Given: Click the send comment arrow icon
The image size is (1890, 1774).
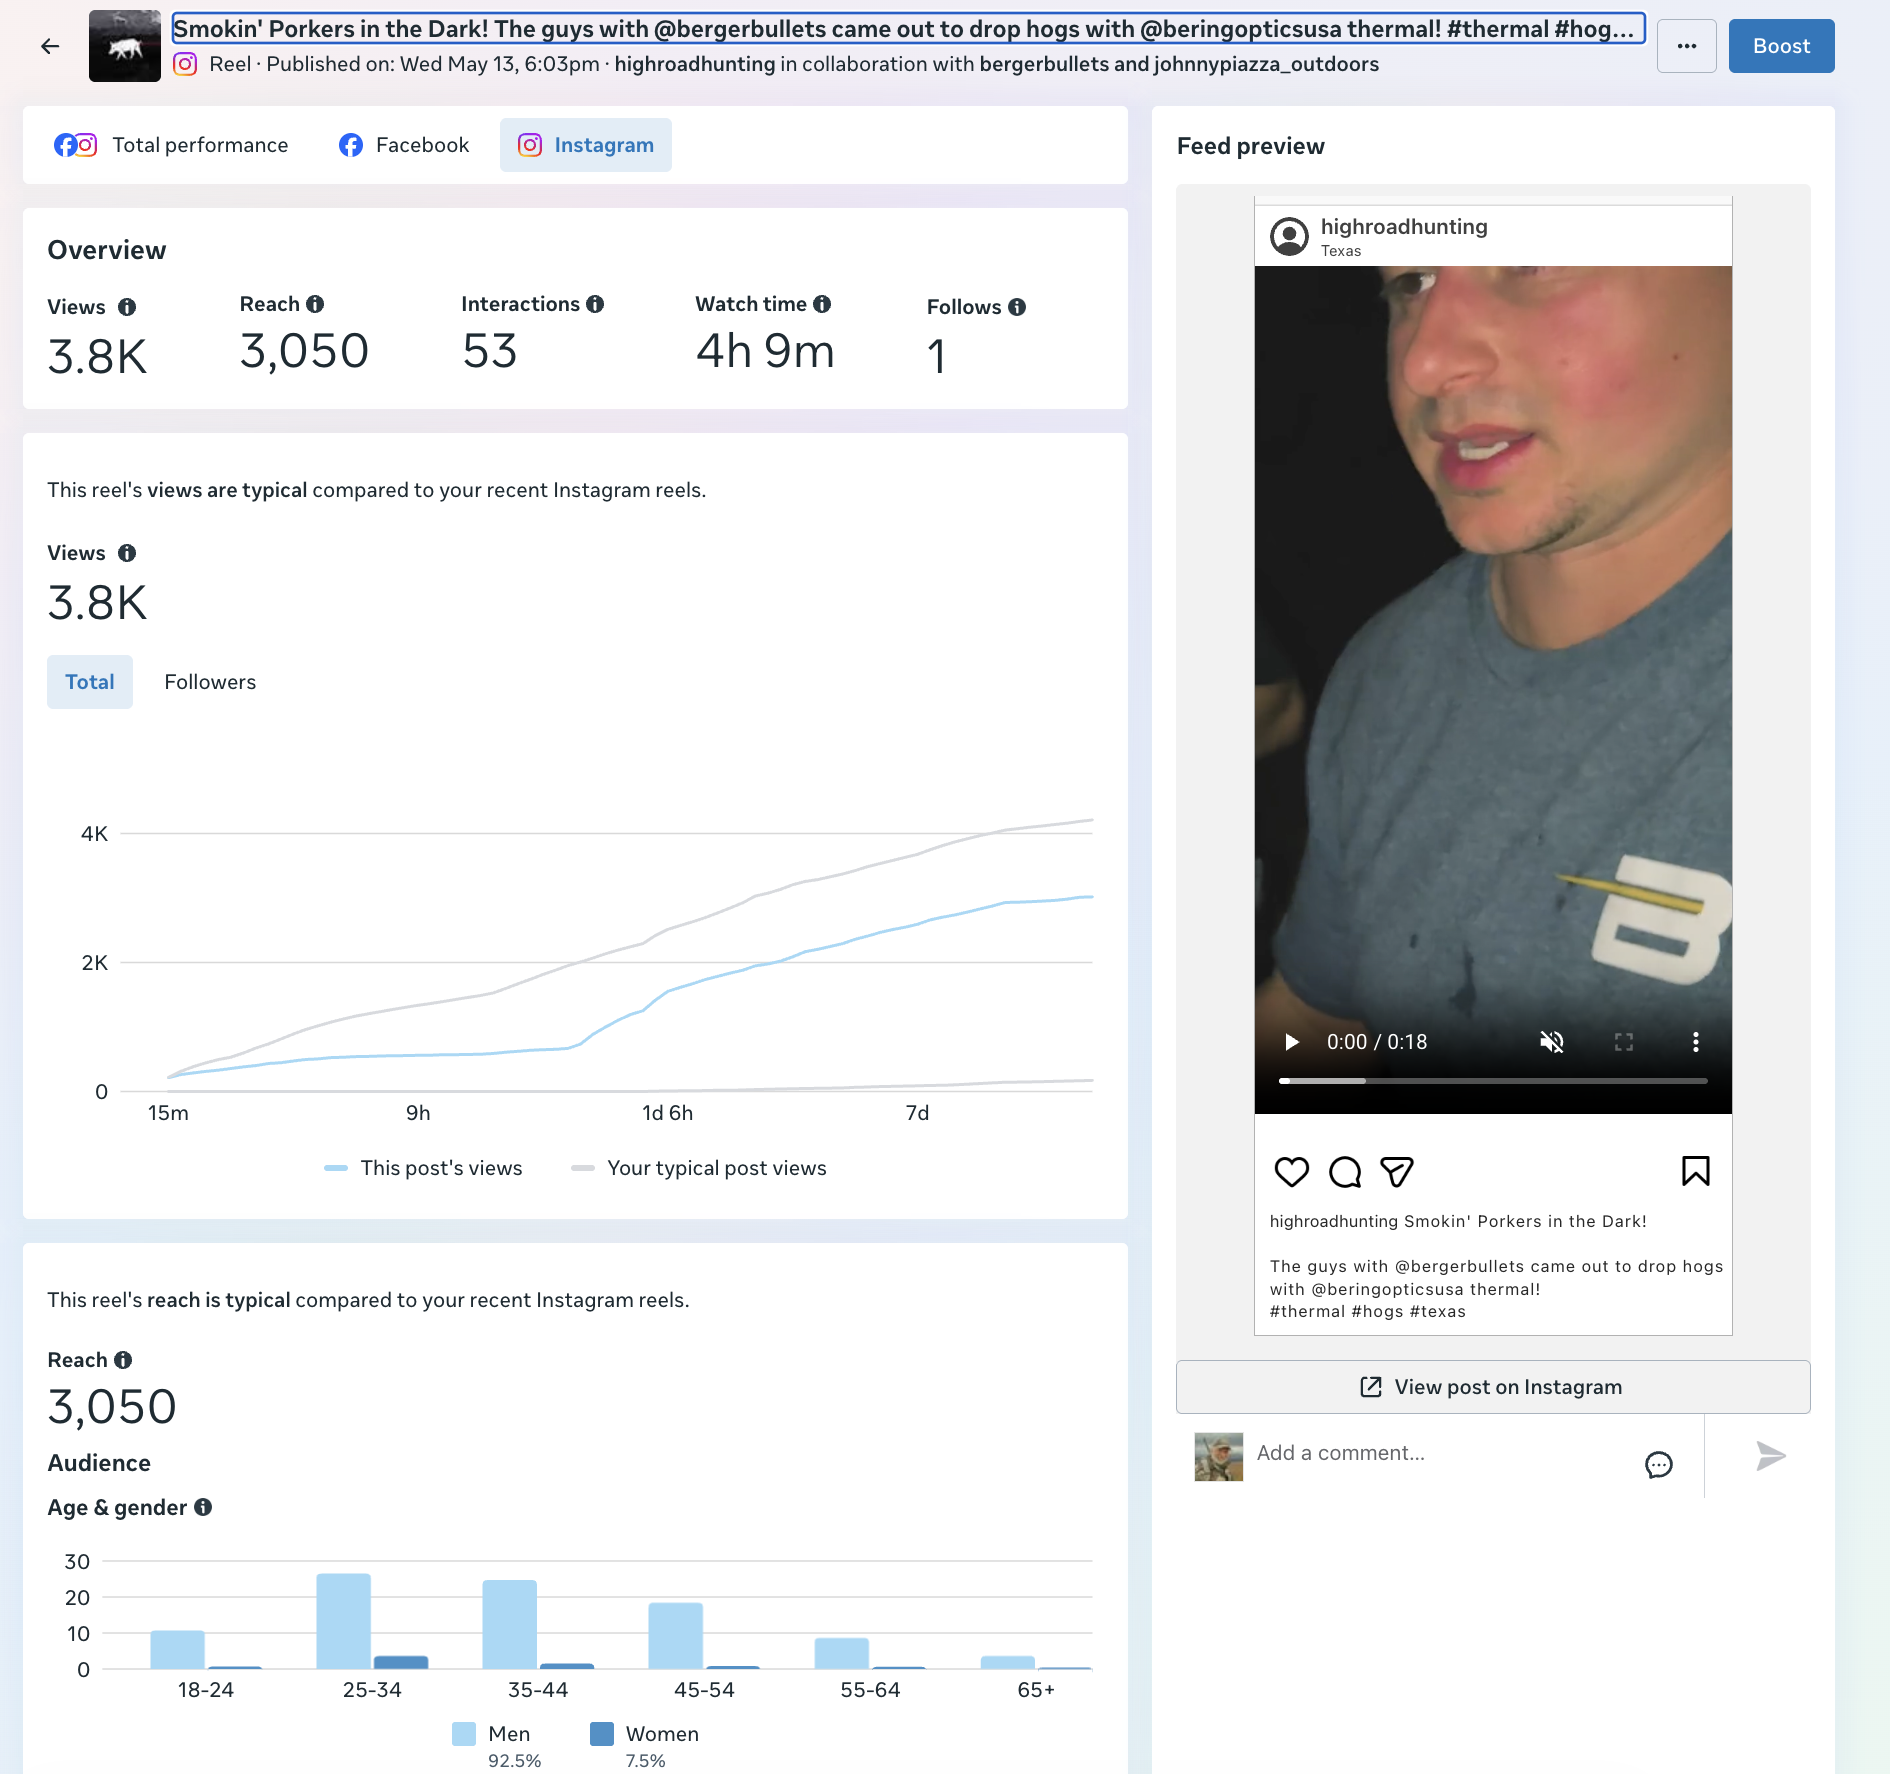Looking at the screenshot, I should tap(1770, 1456).
